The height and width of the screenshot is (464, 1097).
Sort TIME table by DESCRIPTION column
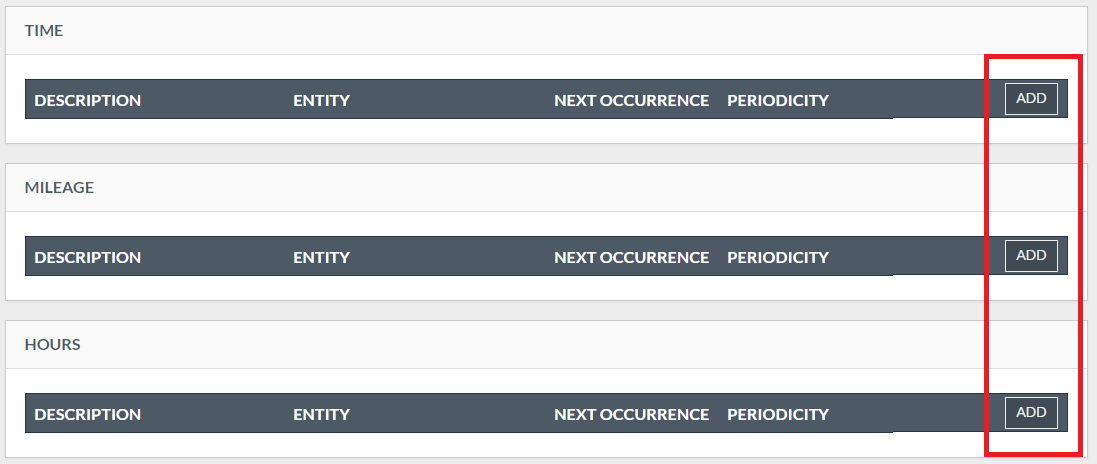coord(88,100)
